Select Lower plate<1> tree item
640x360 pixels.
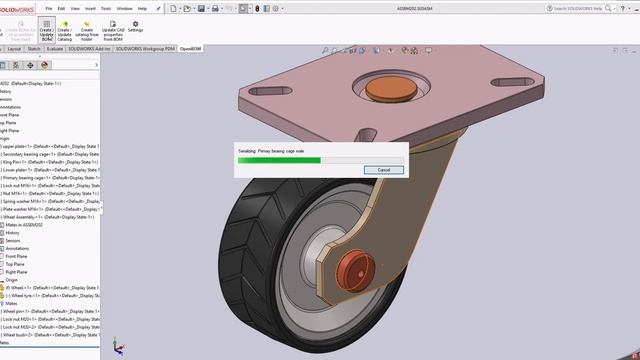50,170
